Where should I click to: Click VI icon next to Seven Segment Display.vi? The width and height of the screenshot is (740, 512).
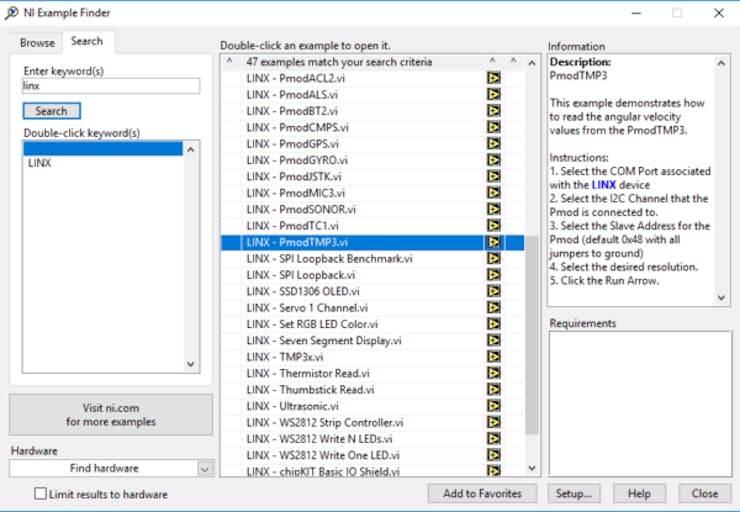pos(494,340)
